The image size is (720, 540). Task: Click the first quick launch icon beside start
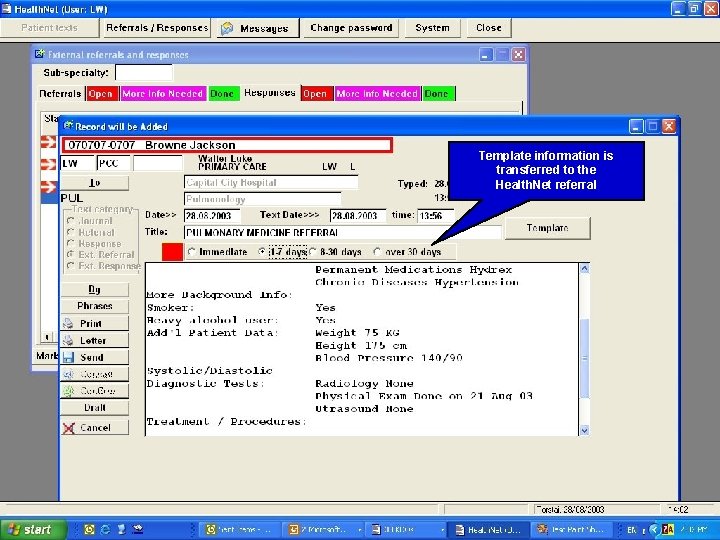(x=89, y=529)
